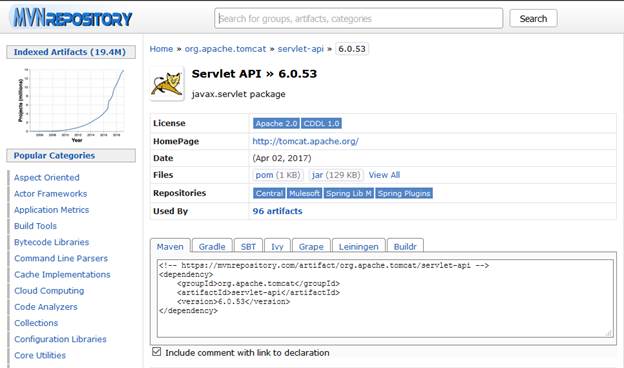Screen dimensions: 624x368
Task: Open the Core Utilities category
Action: coord(40,355)
